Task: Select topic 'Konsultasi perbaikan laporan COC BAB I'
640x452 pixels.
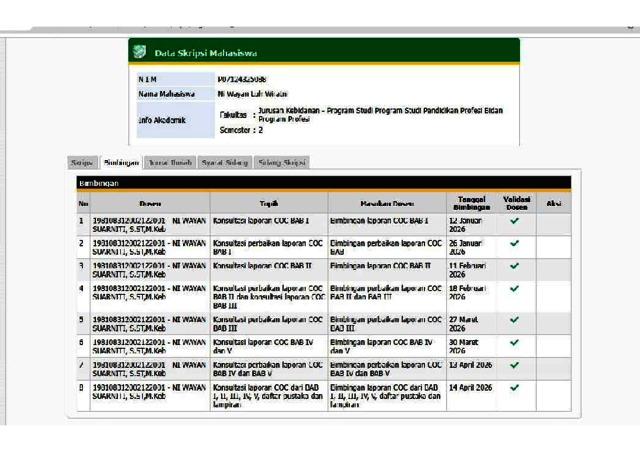Action: [x=268, y=247]
